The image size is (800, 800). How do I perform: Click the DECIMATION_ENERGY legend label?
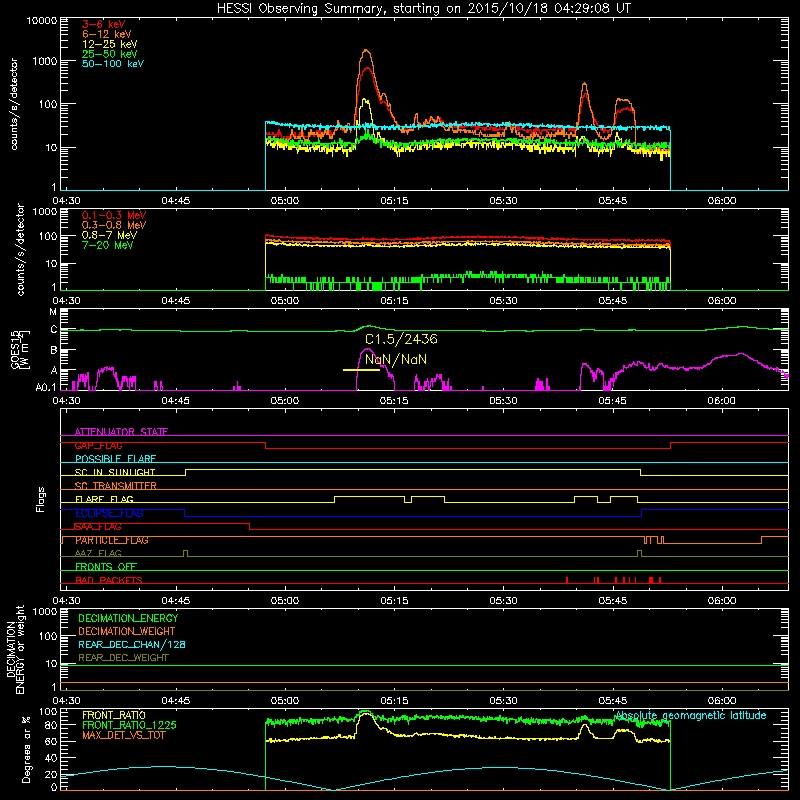(x=128, y=618)
